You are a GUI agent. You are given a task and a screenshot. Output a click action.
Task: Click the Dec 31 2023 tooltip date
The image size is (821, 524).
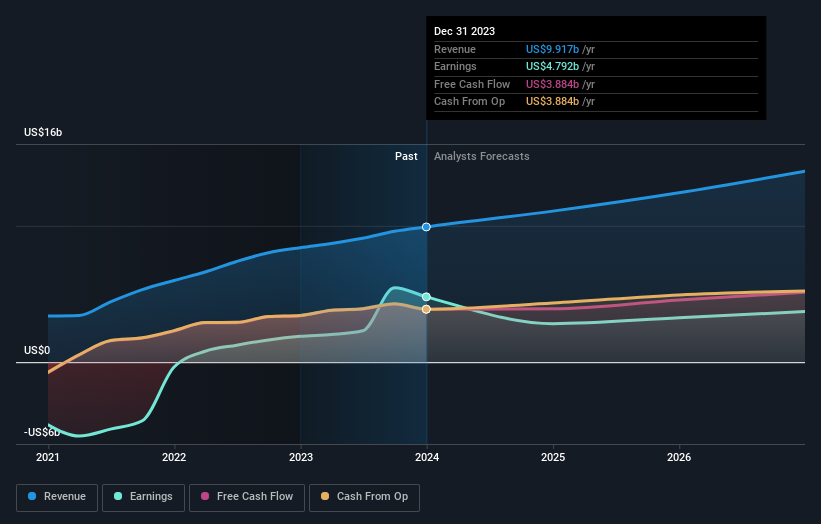click(464, 31)
